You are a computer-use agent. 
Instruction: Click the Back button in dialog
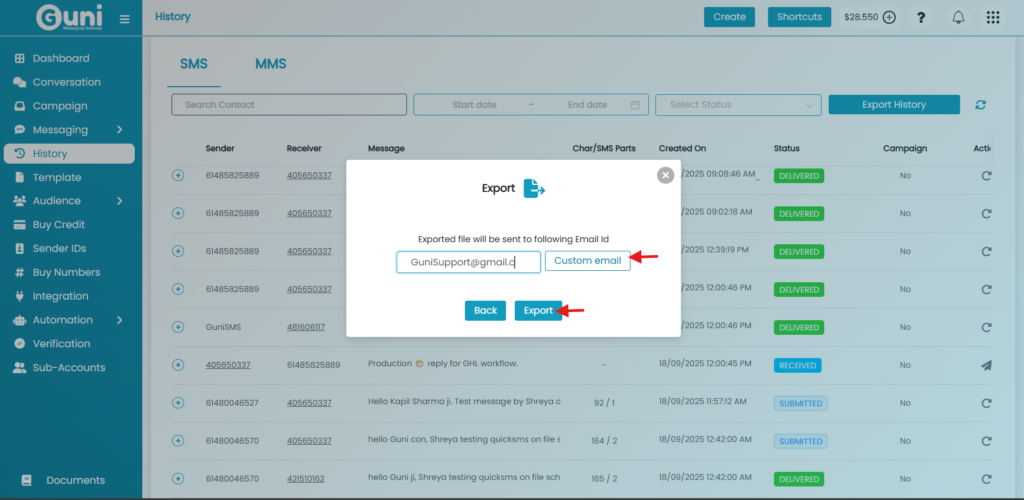(485, 311)
